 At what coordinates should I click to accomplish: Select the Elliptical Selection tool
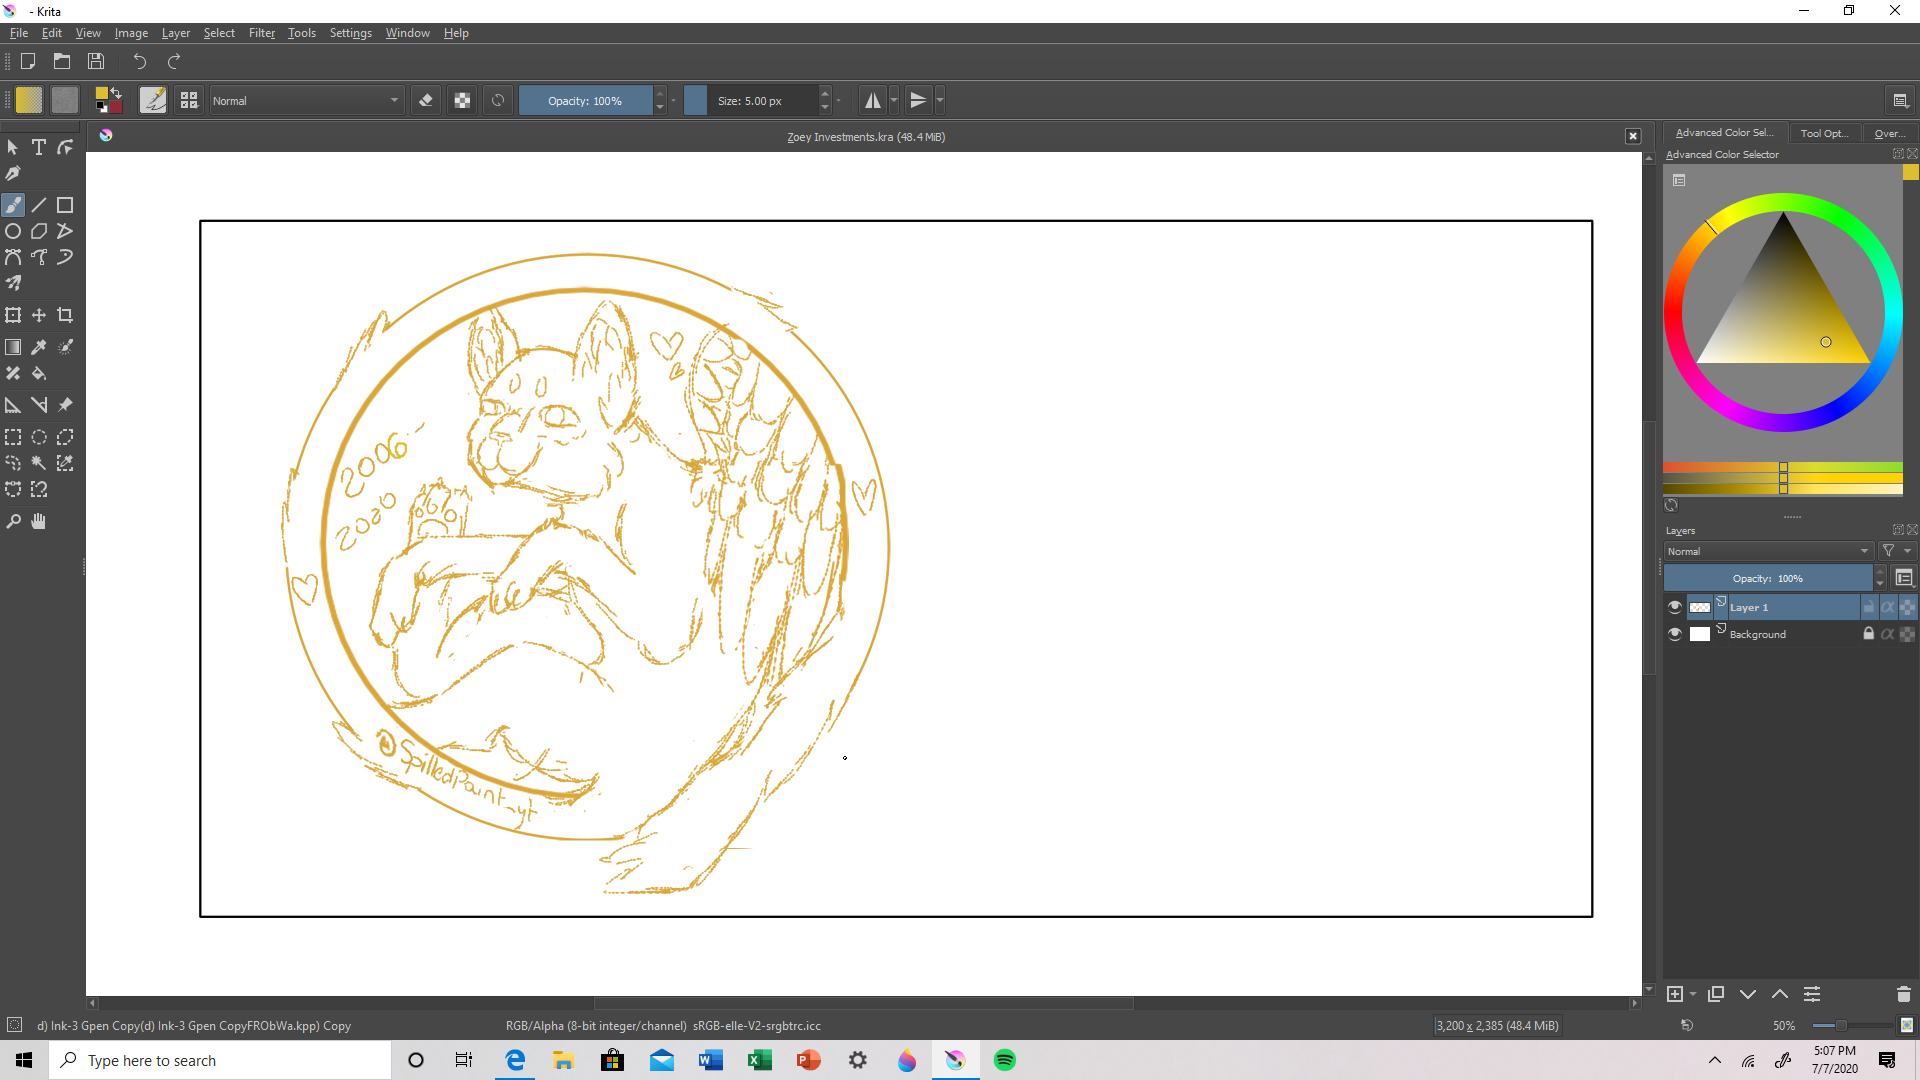coord(39,437)
